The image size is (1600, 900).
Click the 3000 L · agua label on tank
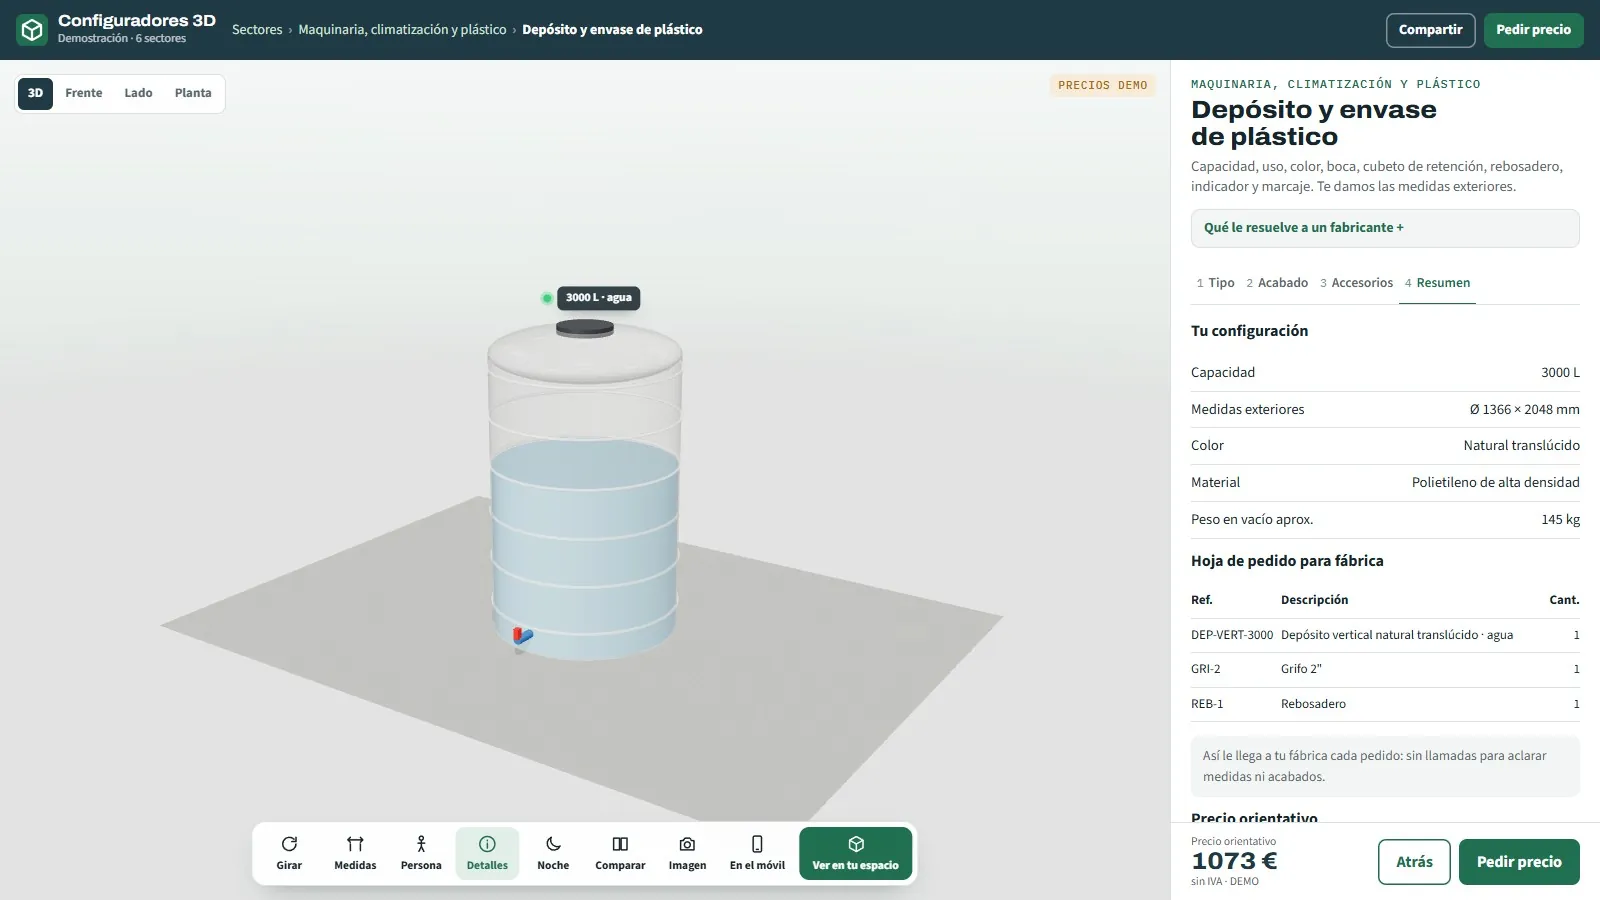(598, 298)
